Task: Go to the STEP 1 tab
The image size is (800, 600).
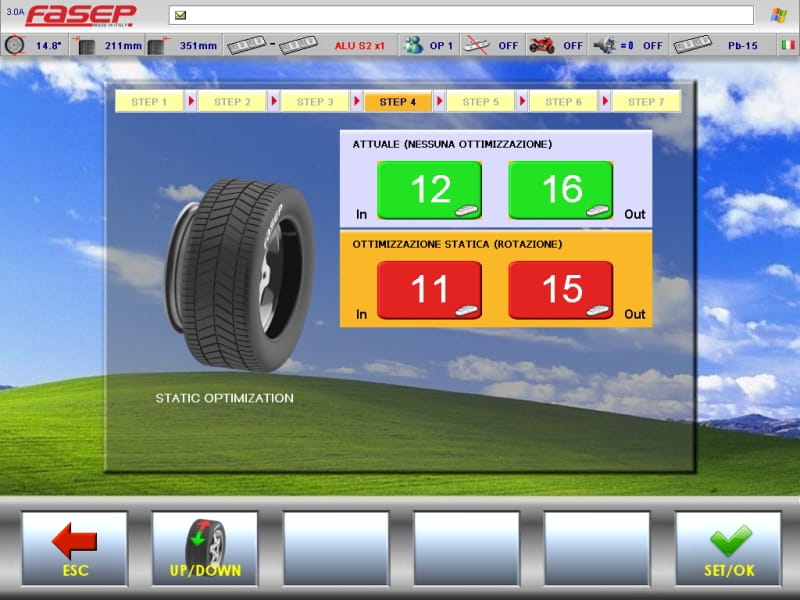Action: click(150, 102)
